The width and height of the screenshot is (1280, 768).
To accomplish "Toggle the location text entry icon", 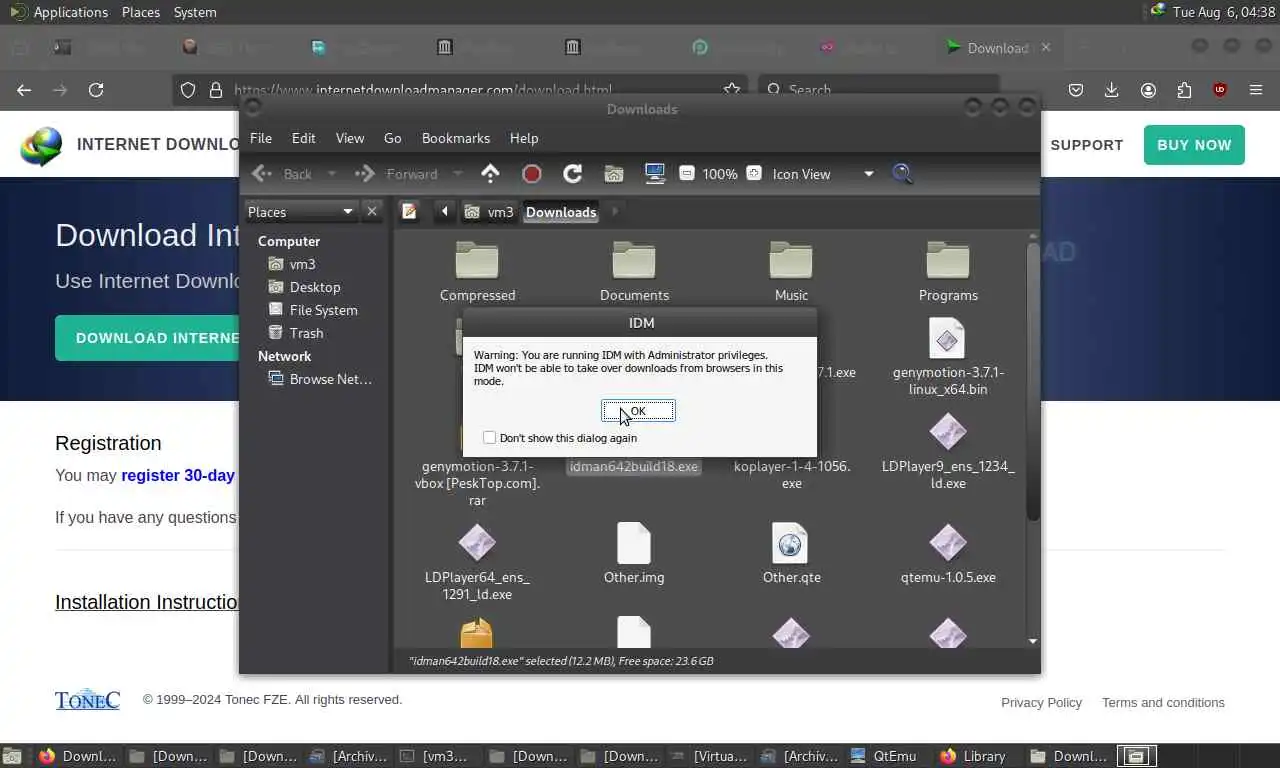I will [x=409, y=211].
